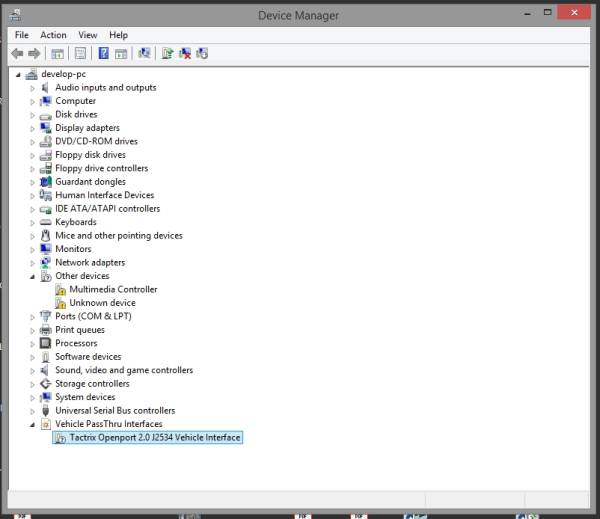Click the Storage controllers icon
The width and height of the screenshot is (600, 519).
[46, 384]
